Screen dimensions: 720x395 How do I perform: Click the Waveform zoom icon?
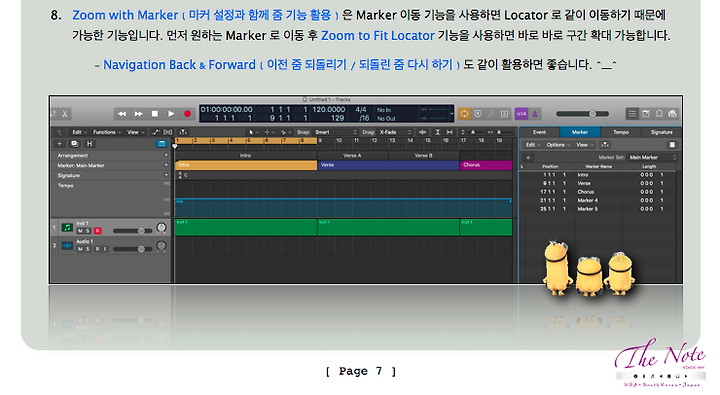point(422,132)
